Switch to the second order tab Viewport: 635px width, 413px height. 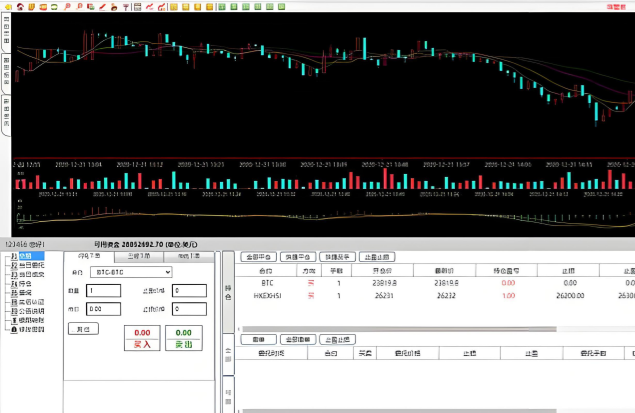[139, 256]
